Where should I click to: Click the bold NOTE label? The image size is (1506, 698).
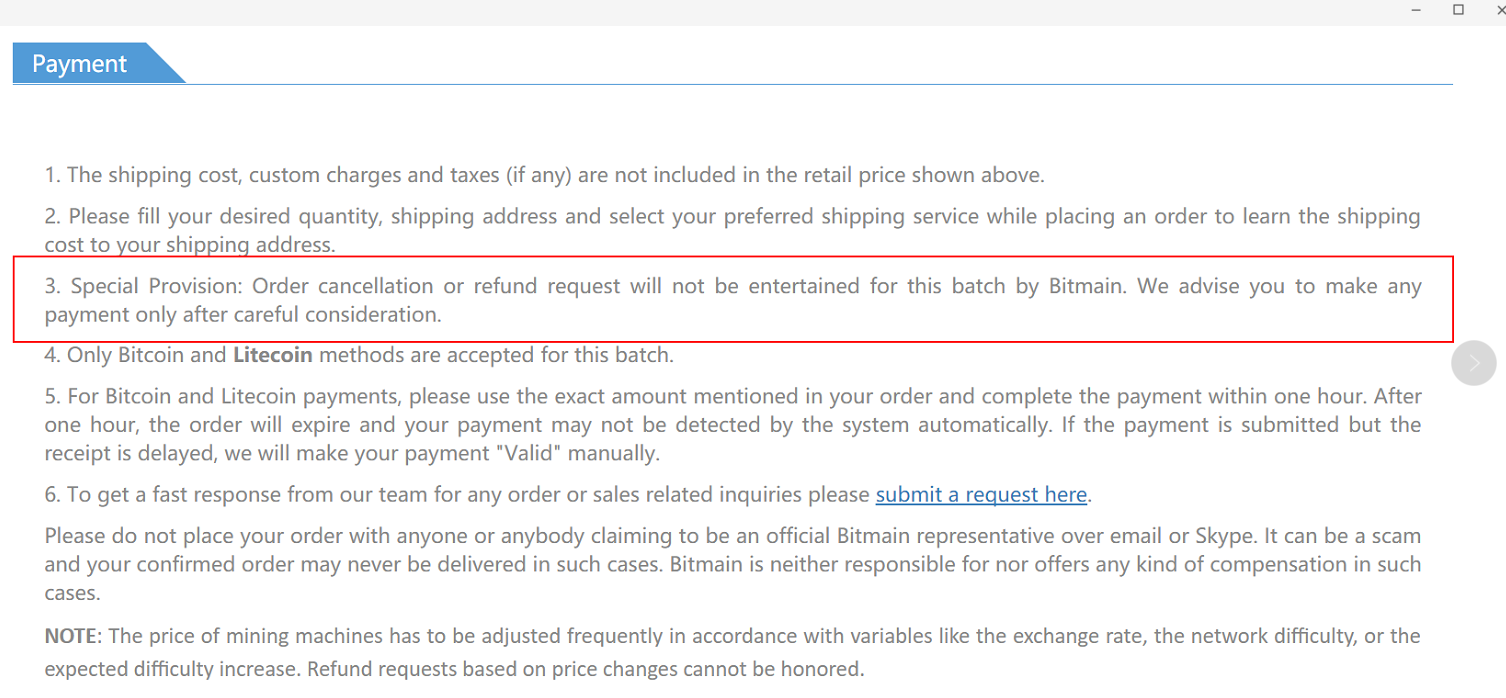coord(72,636)
